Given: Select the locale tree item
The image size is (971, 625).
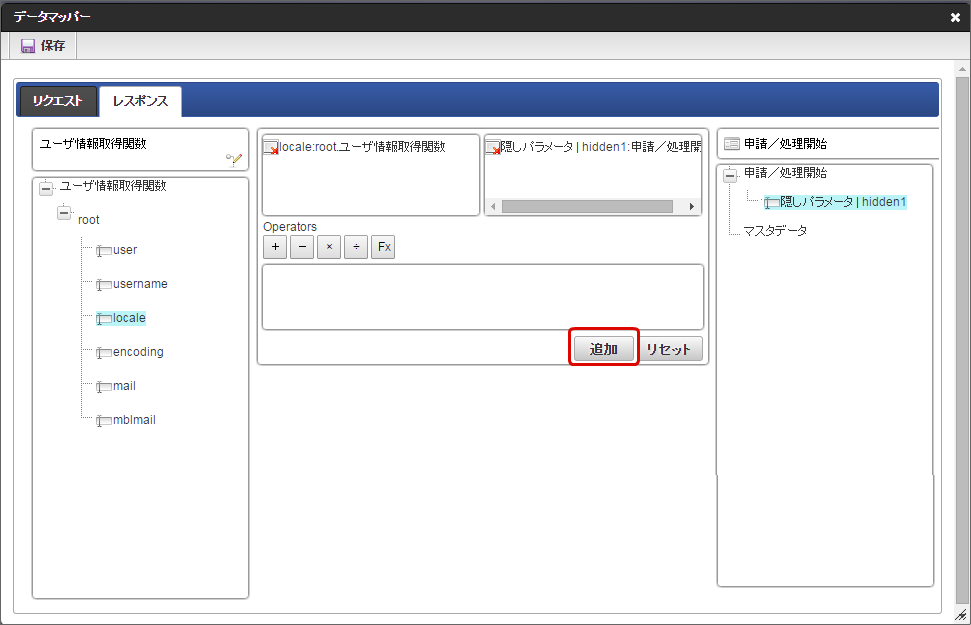Looking at the screenshot, I should [x=129, y=318].
